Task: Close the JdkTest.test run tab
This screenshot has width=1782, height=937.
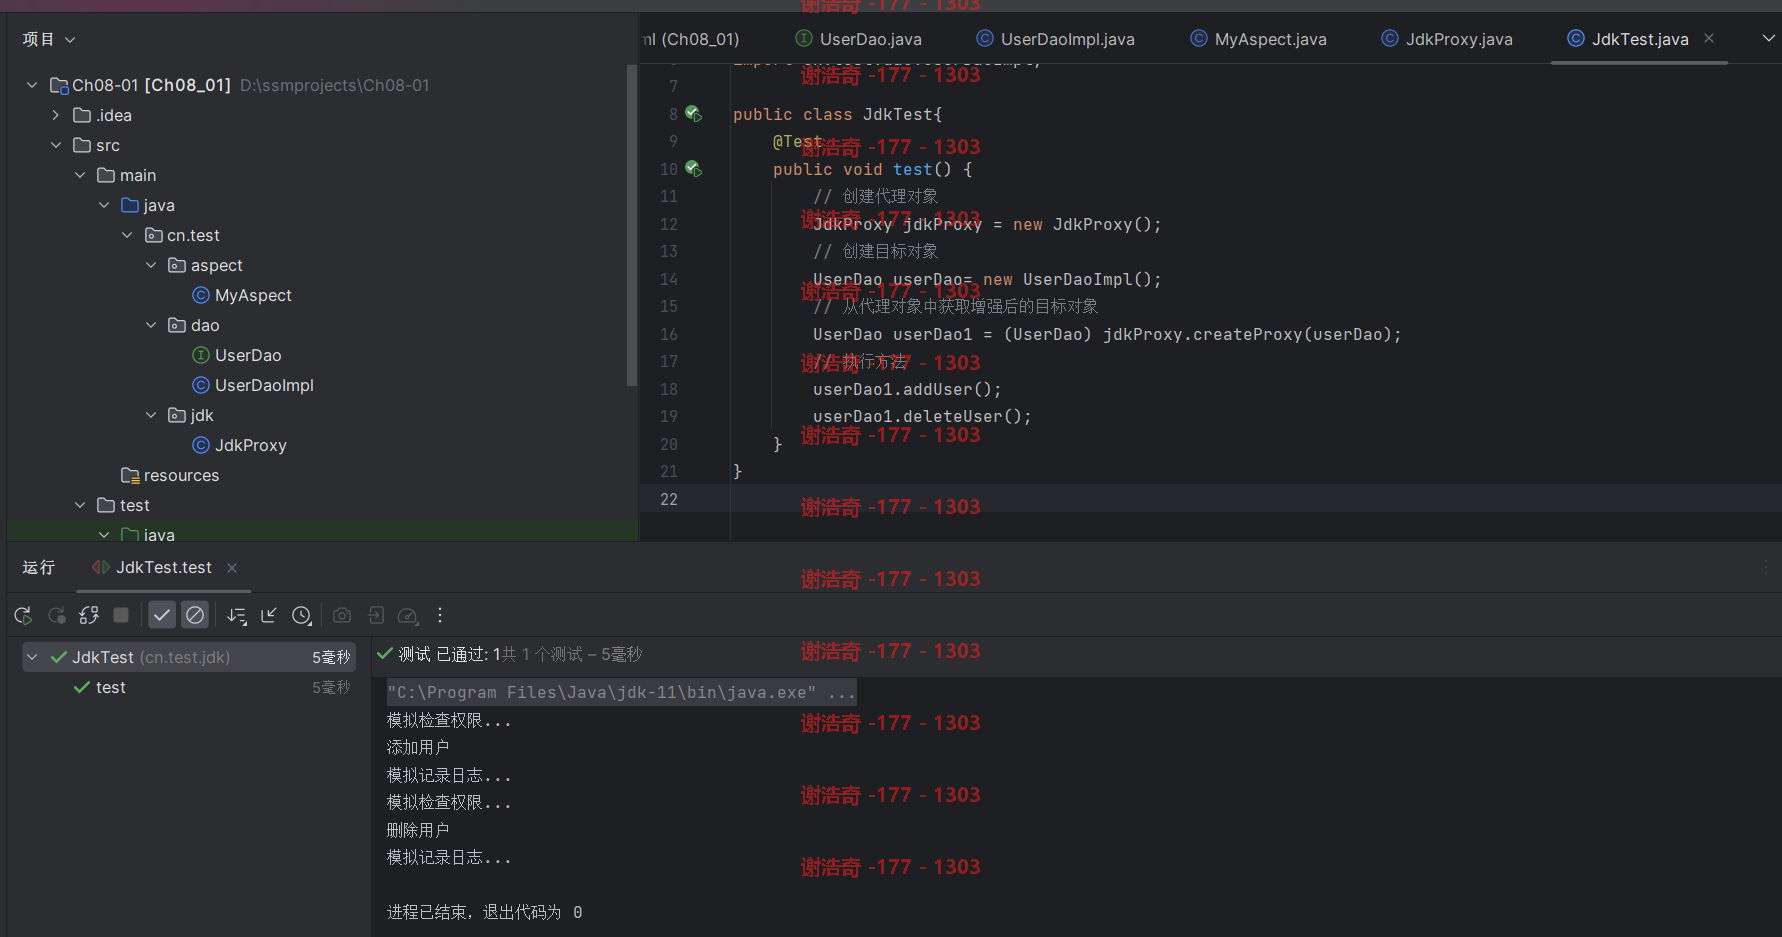Action: point(232,568)
